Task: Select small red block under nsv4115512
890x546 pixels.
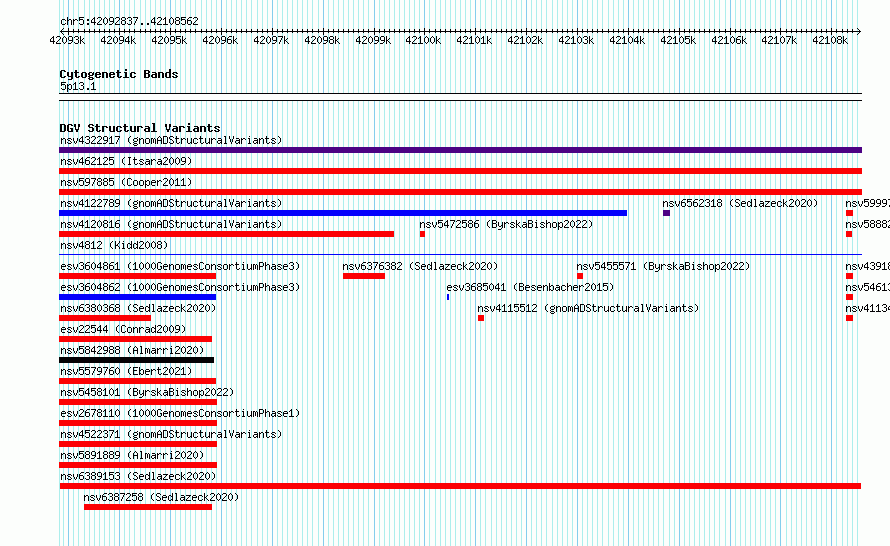Action: 481,318
